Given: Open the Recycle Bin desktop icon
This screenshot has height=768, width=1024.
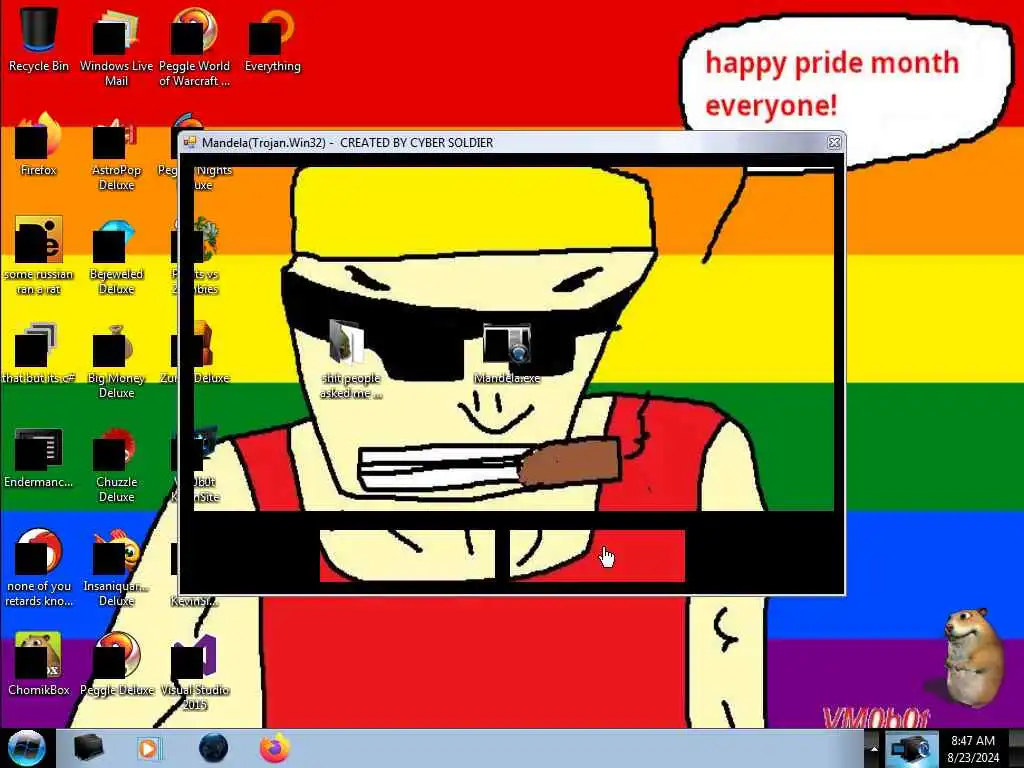Looking at the screenshot, I should (x=39, y=39).
